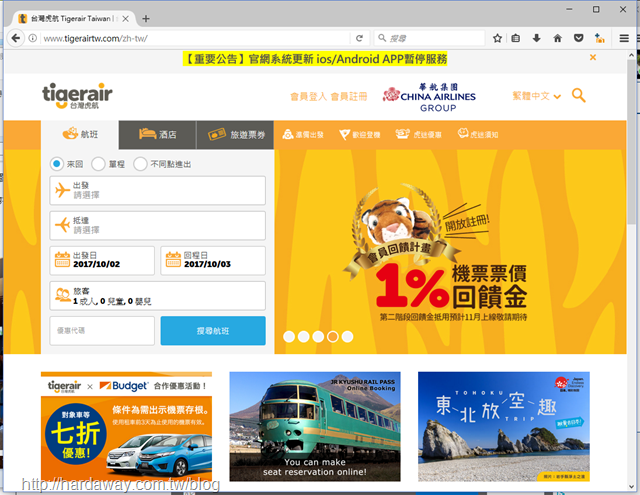Click the browser address bar URL
The image size is (640, 495).
click(x=96, y=38)
